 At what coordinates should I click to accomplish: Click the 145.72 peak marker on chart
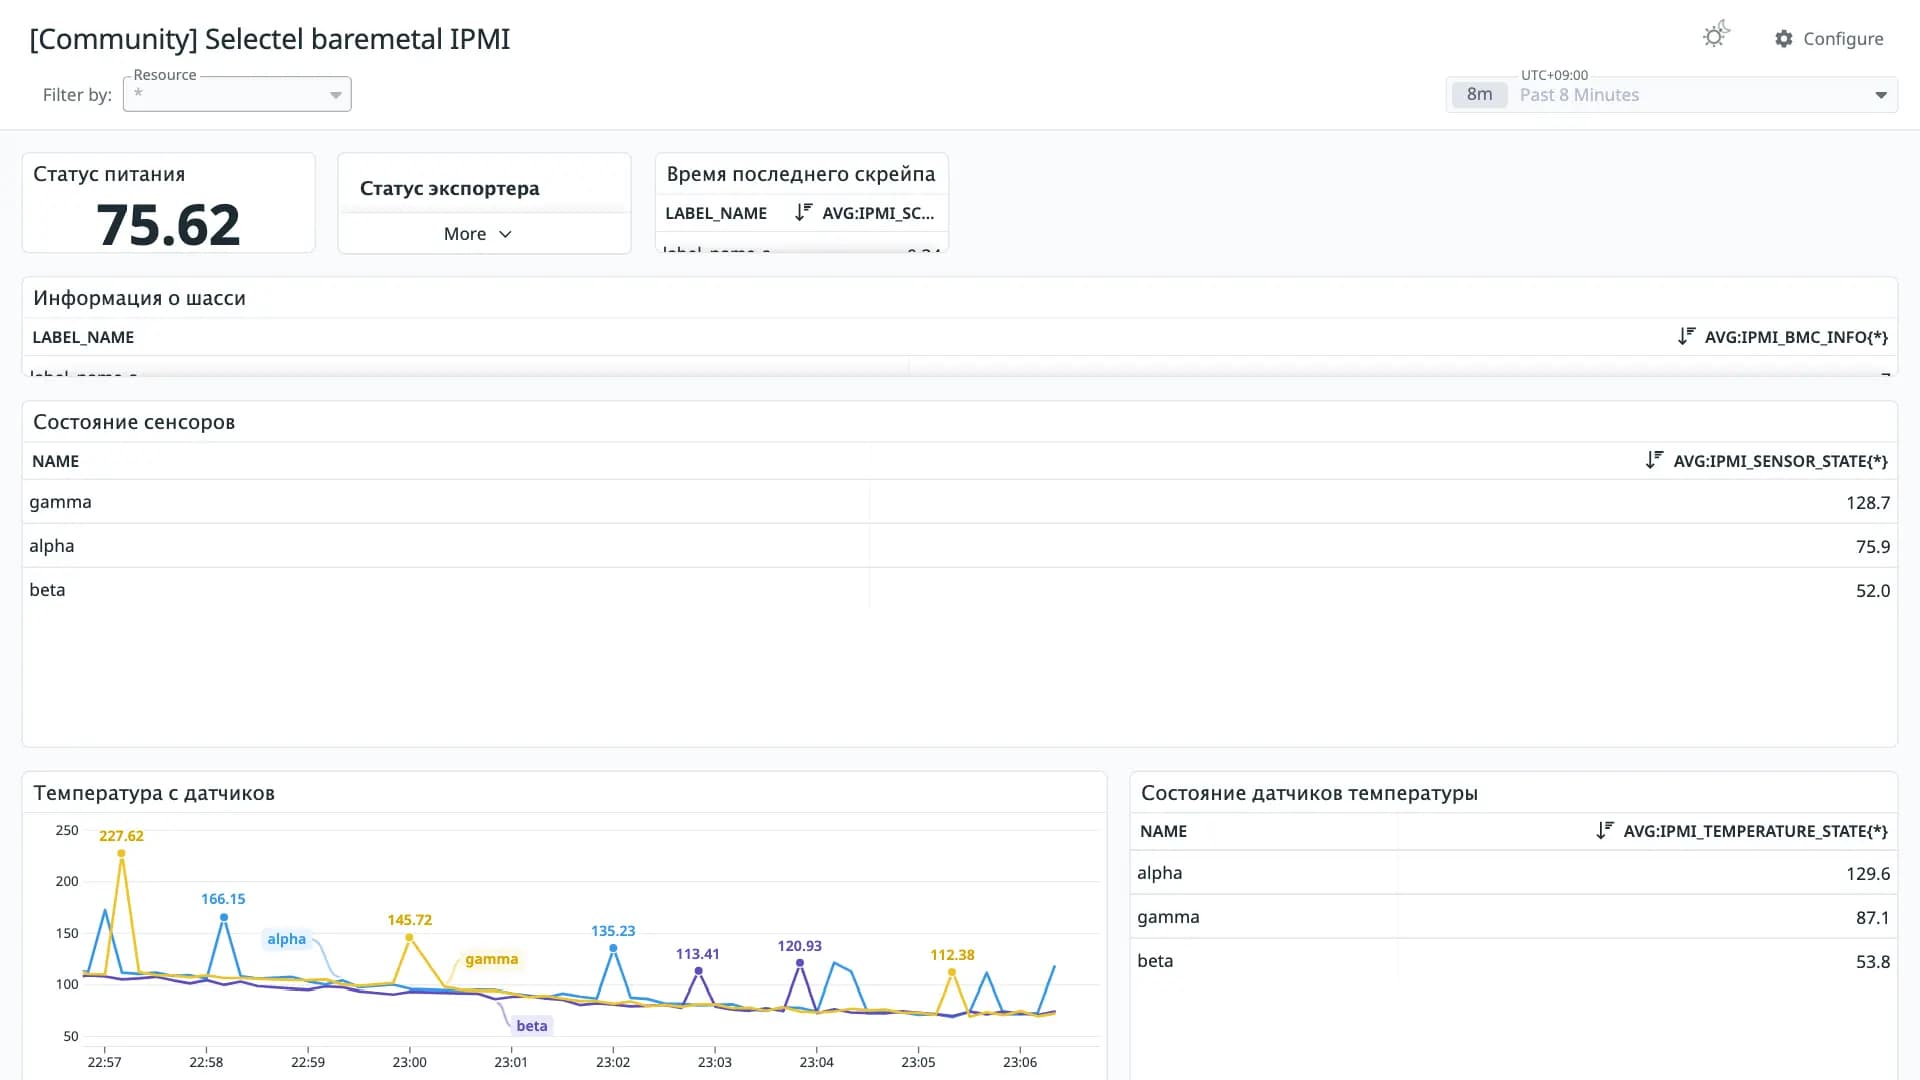[409, 937]
